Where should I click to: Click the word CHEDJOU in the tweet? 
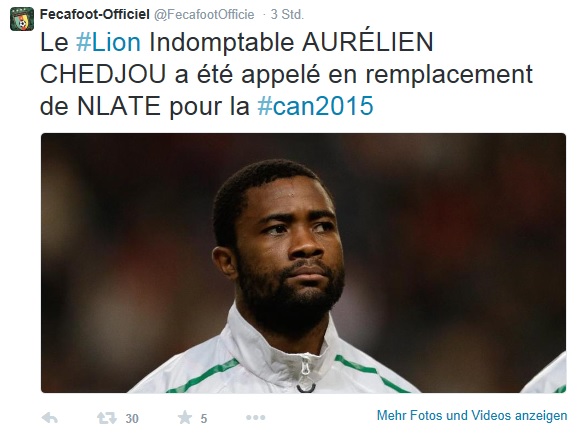pos(103,74)
